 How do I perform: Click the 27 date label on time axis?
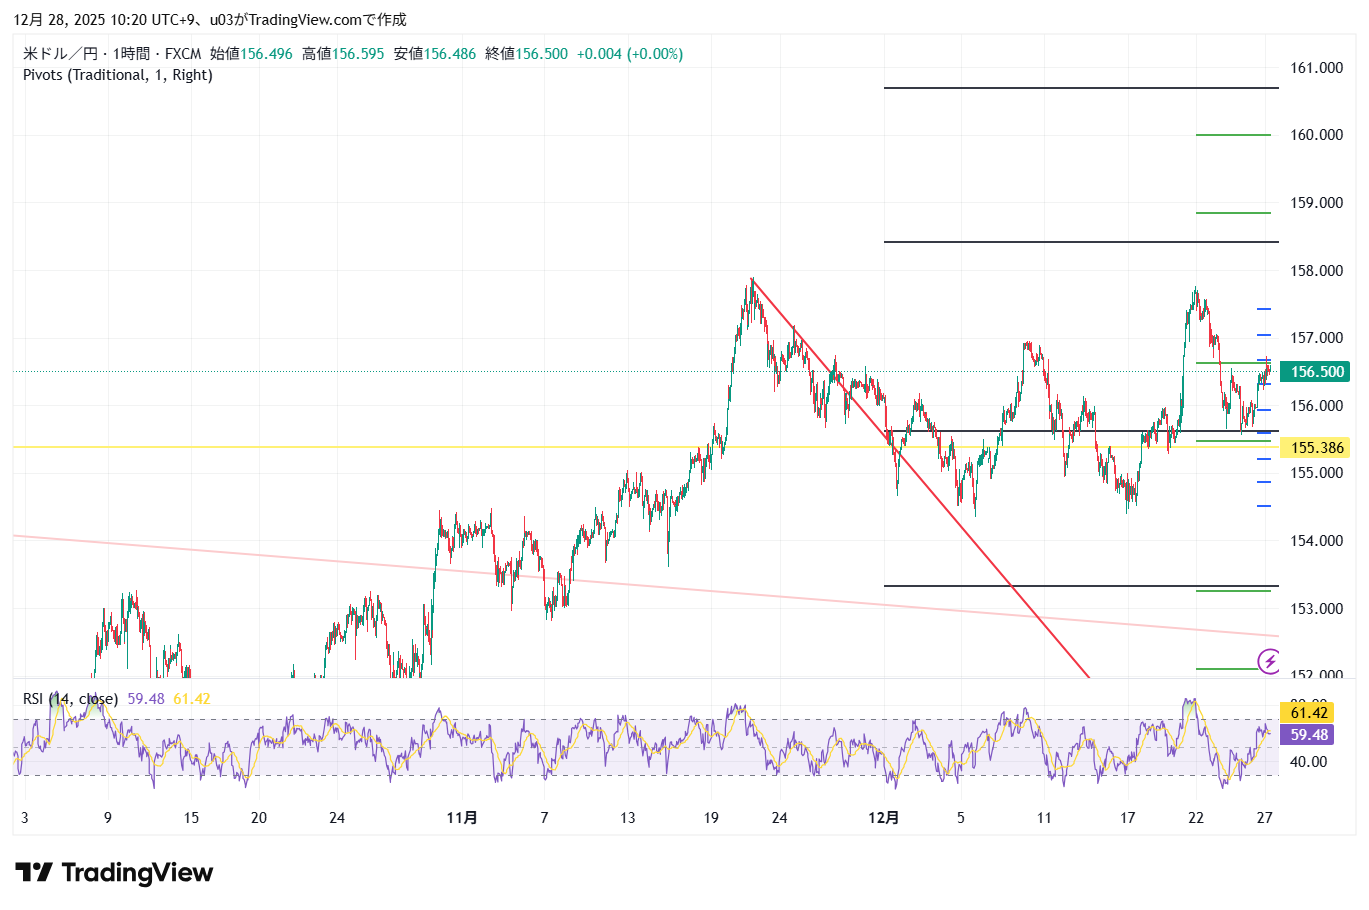point(1265,818)
